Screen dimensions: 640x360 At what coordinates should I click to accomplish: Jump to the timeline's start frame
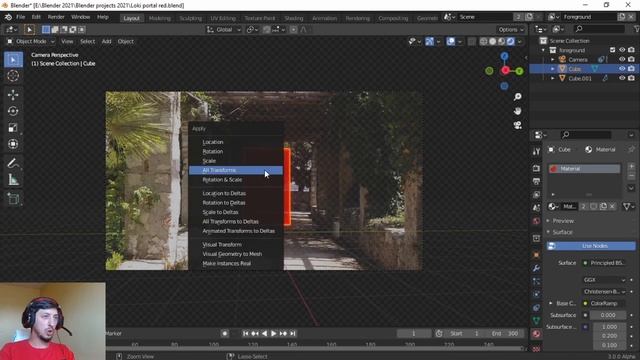(x=245, y=333)
